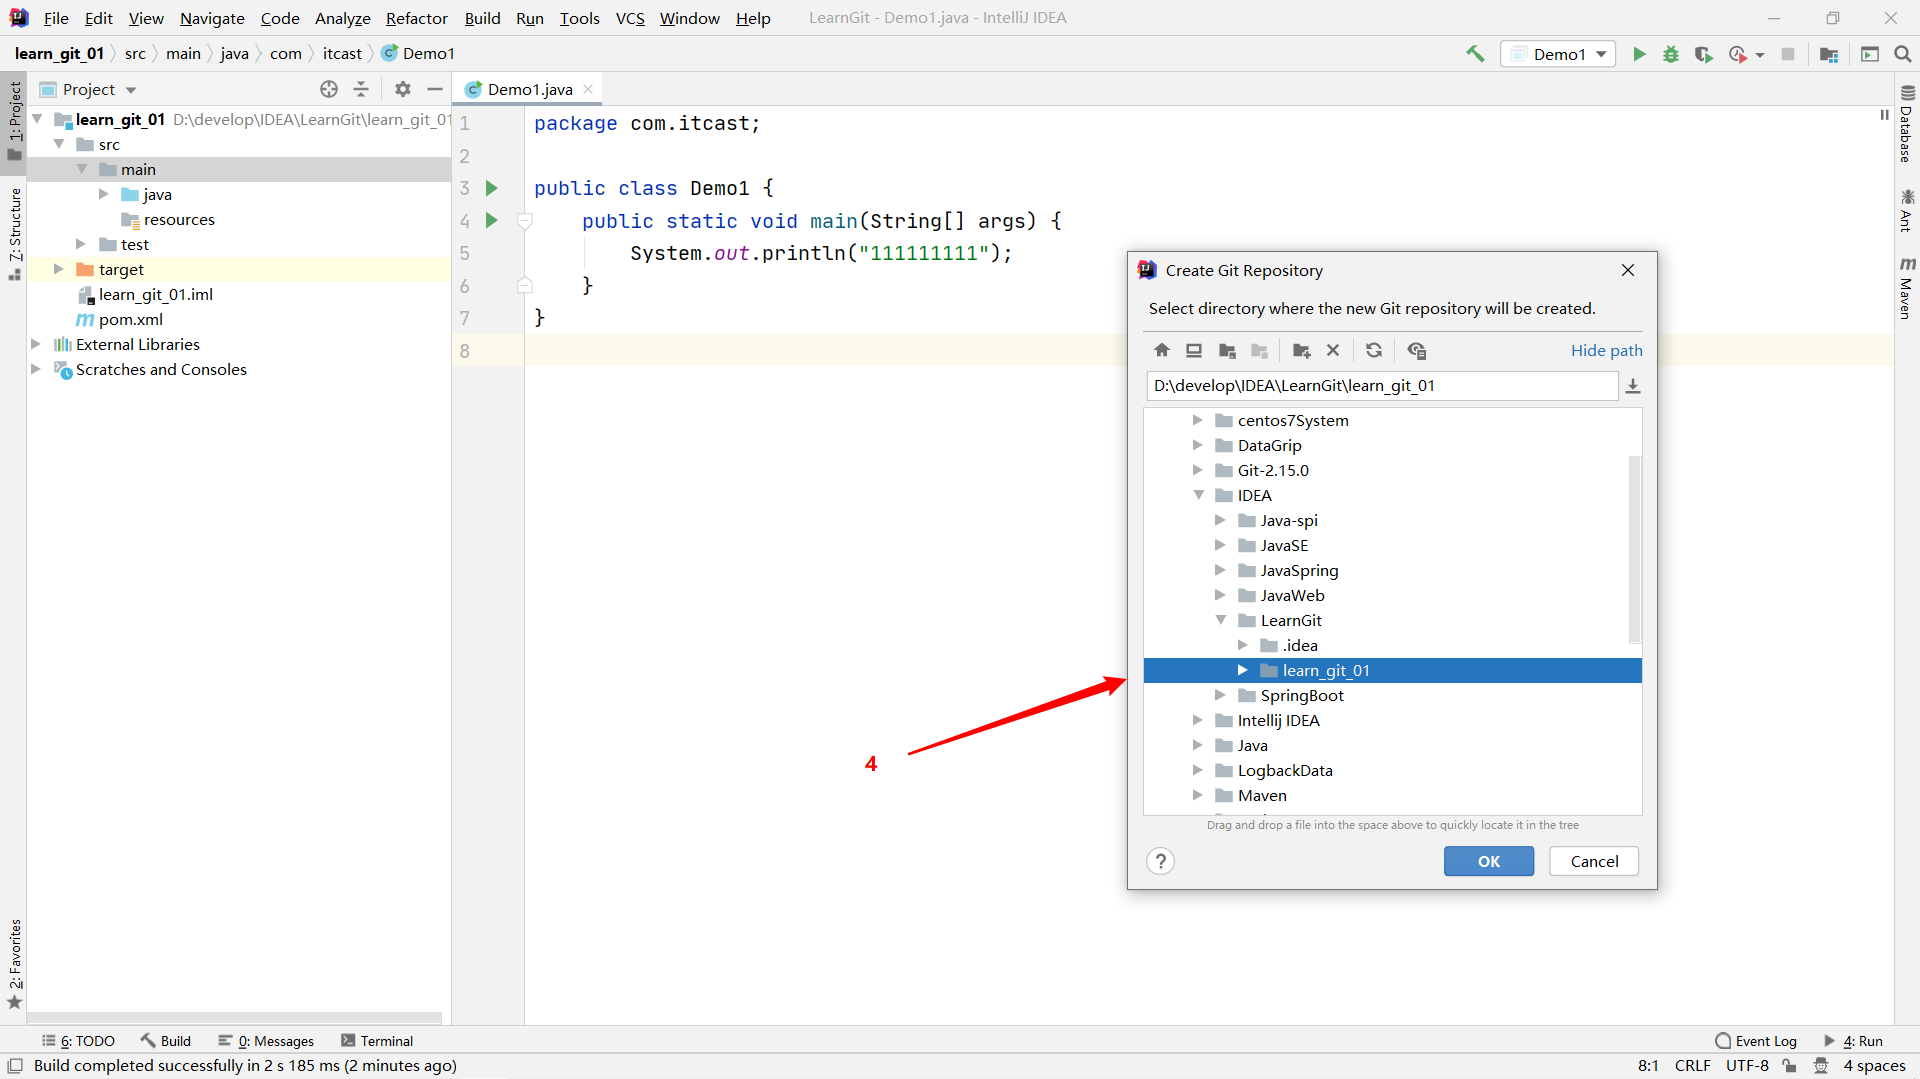
Task: Close the Demo1.java editor tab
Action: (588, 89)
